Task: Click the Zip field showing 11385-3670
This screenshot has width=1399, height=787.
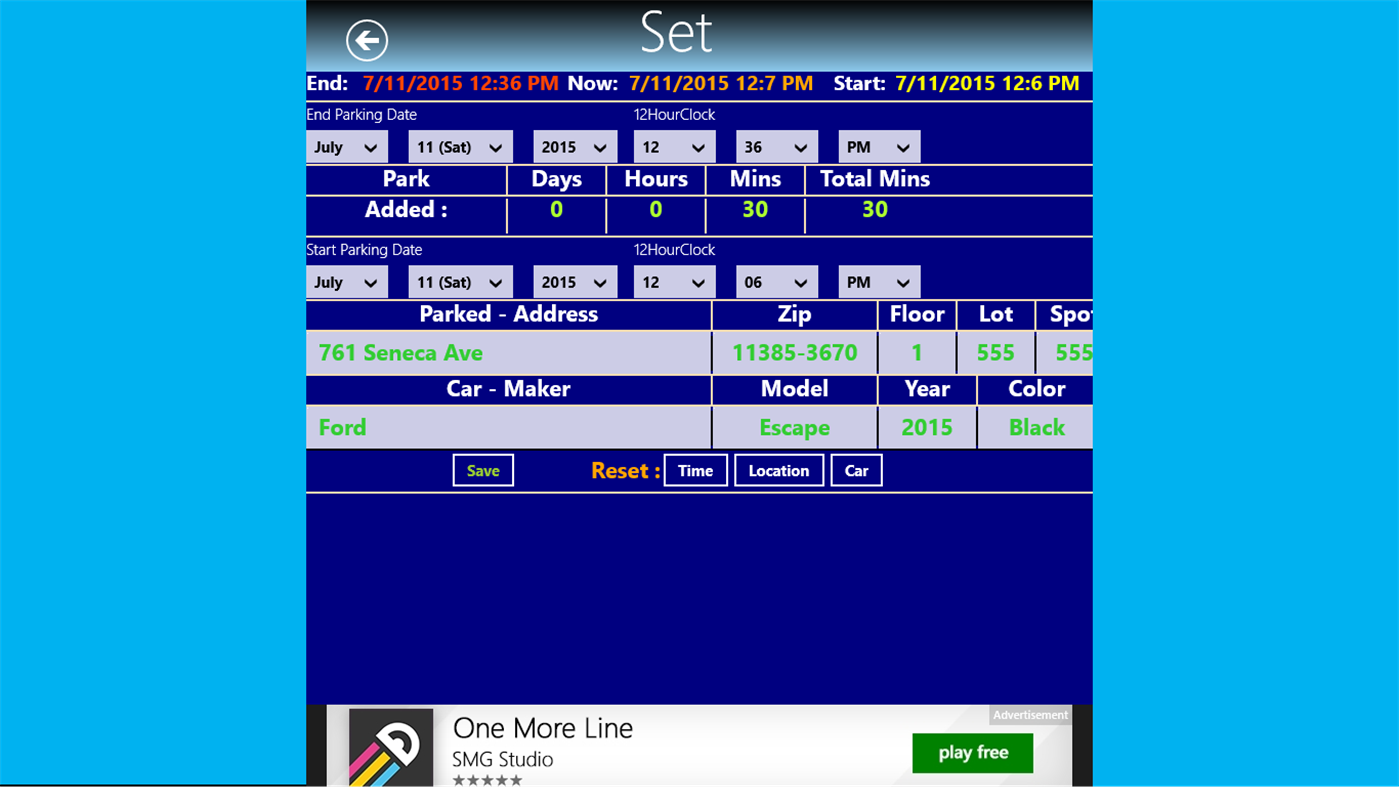Action: (794, 352)
